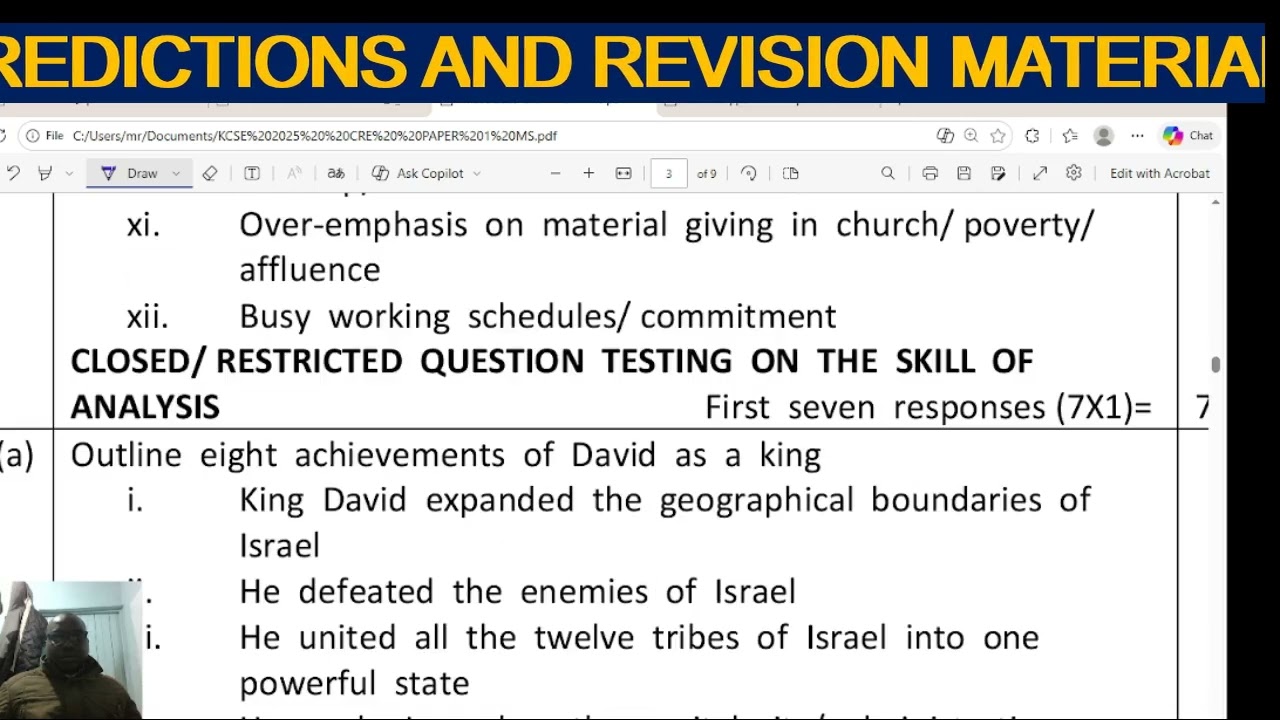
Task: Open Highlight tool color options arrow
Action: coord(69,173)
